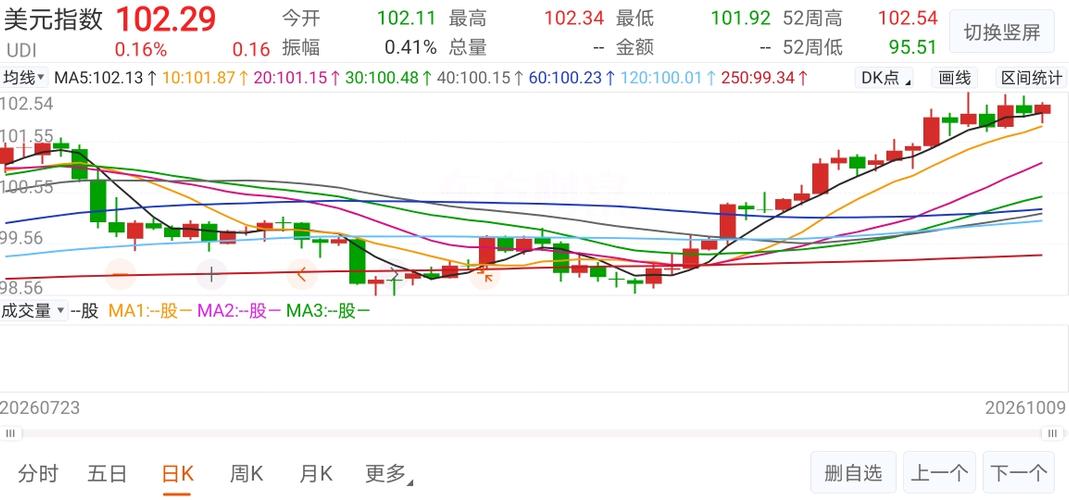The width and height of the screenshot is (1069, 500).
Task: Open 区间统计 range statistics
Action: [1031, 78]
